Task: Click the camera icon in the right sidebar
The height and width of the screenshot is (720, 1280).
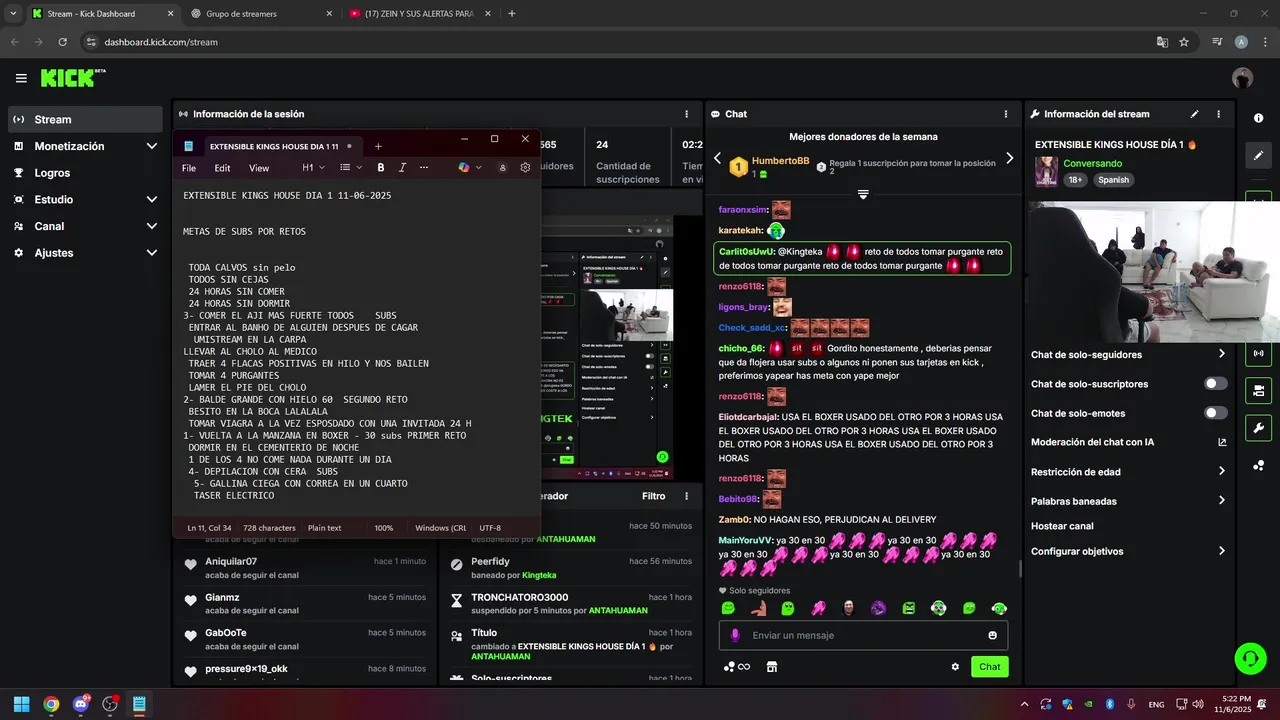Action: click(x=1258, y=390)
